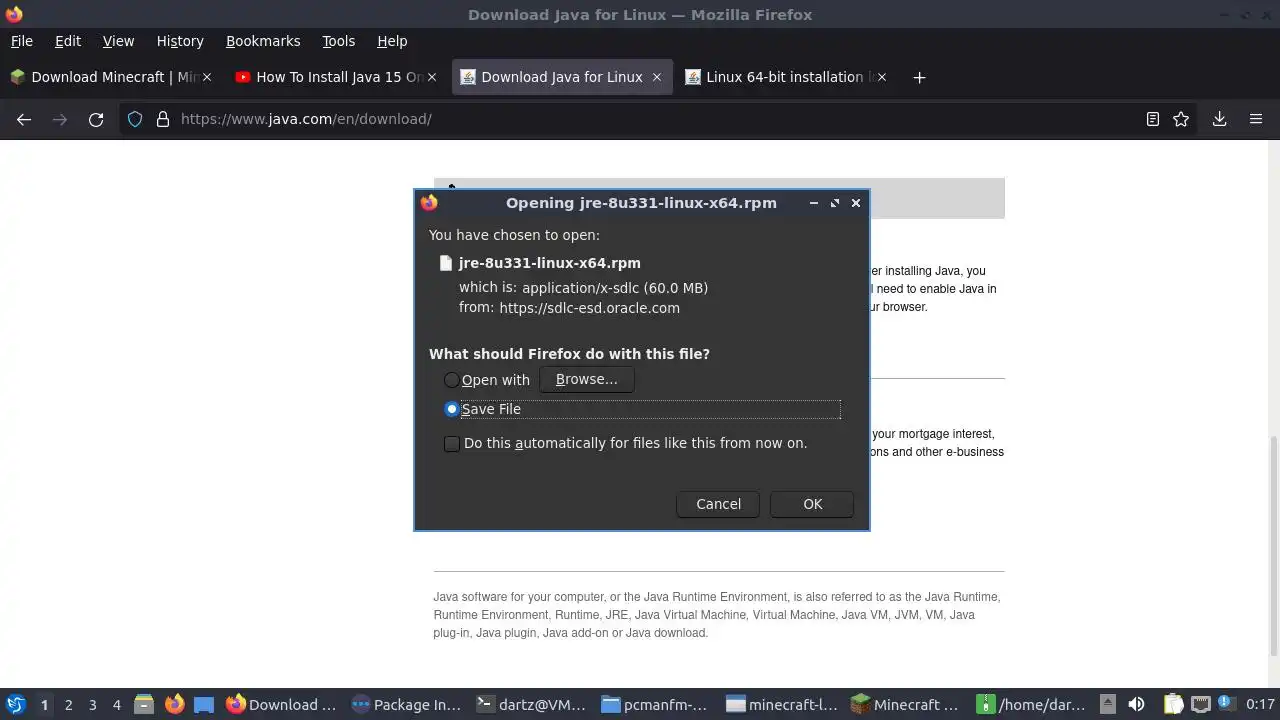The image size is (1280, 720).
Task: Click the jre-8u331-linux-x64.rpm file name
Action: (x=549, y=263)
